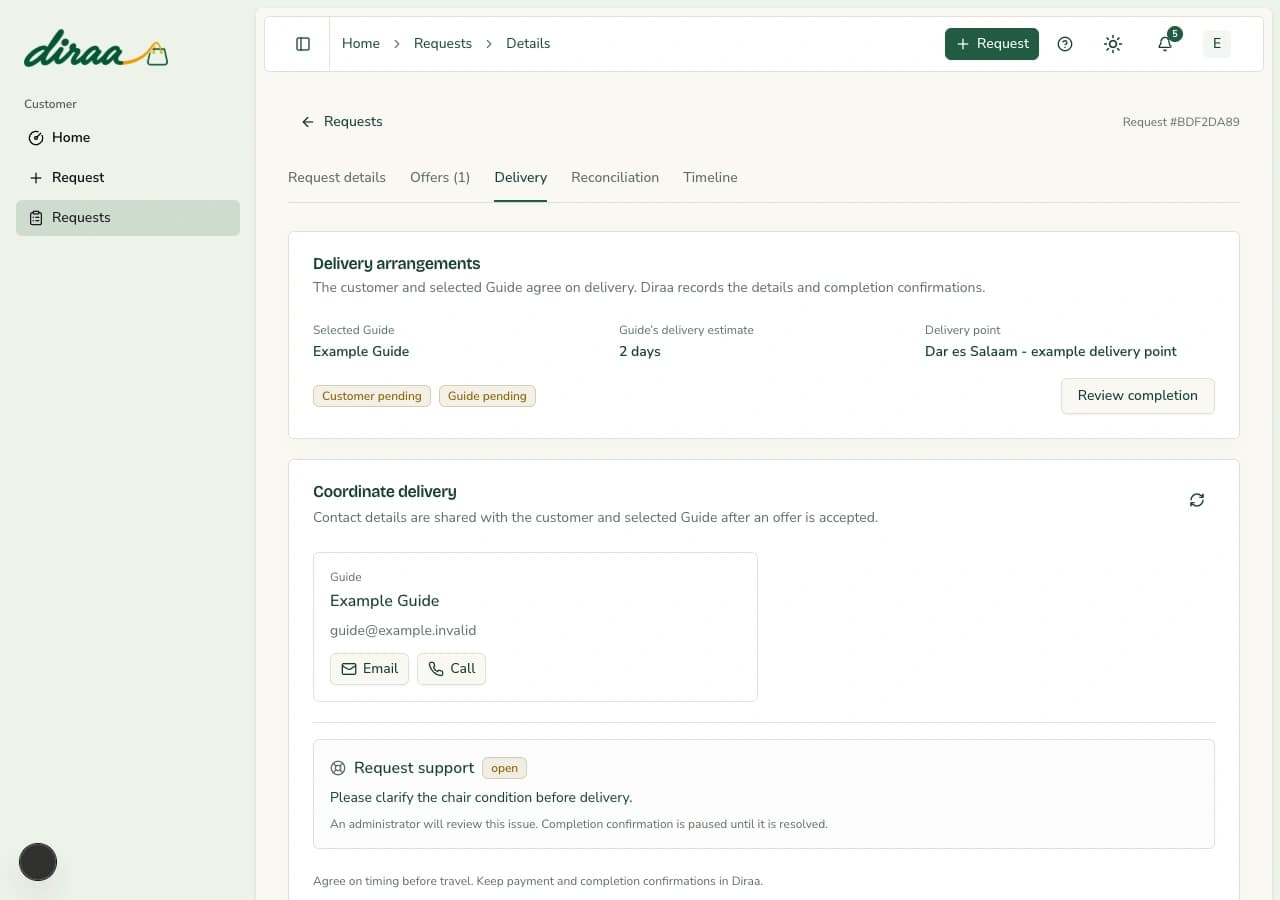Click Home in the breadcrumb

[361, 44]
